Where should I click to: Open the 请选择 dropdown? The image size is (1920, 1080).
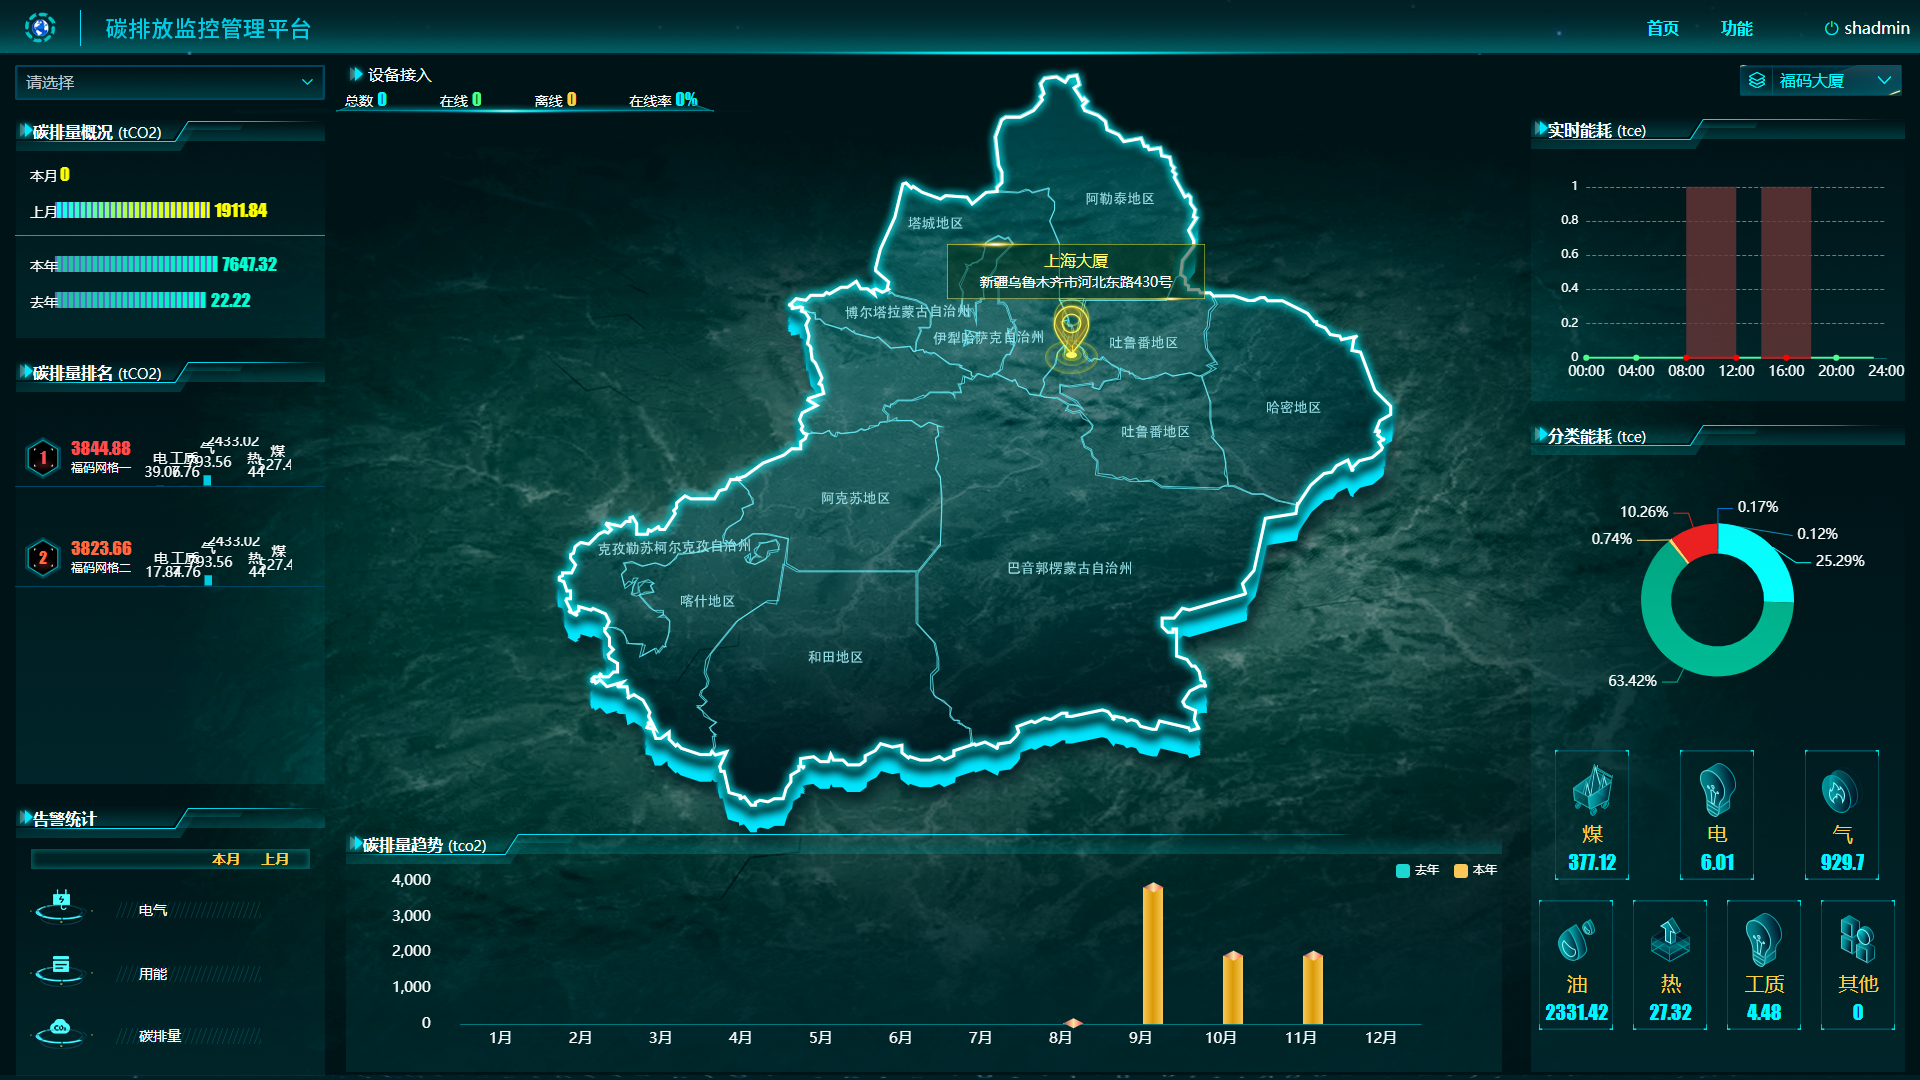169,82
